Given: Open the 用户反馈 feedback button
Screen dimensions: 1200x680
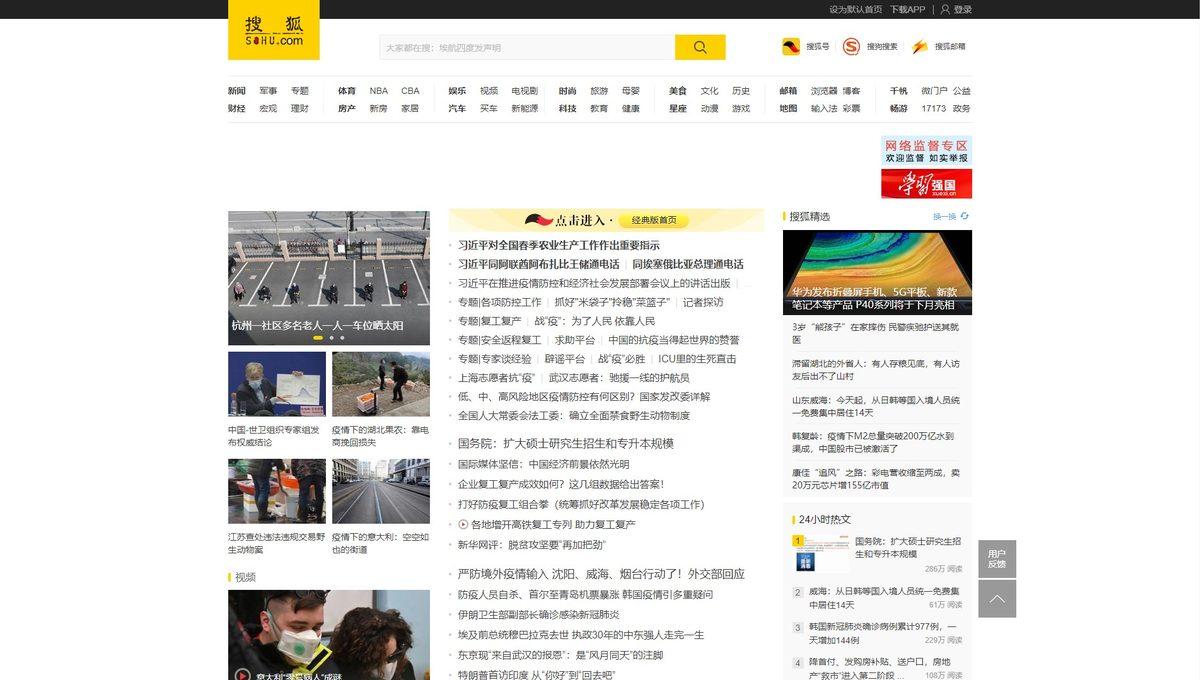Looking at the screenshot, I should point(996,559).
